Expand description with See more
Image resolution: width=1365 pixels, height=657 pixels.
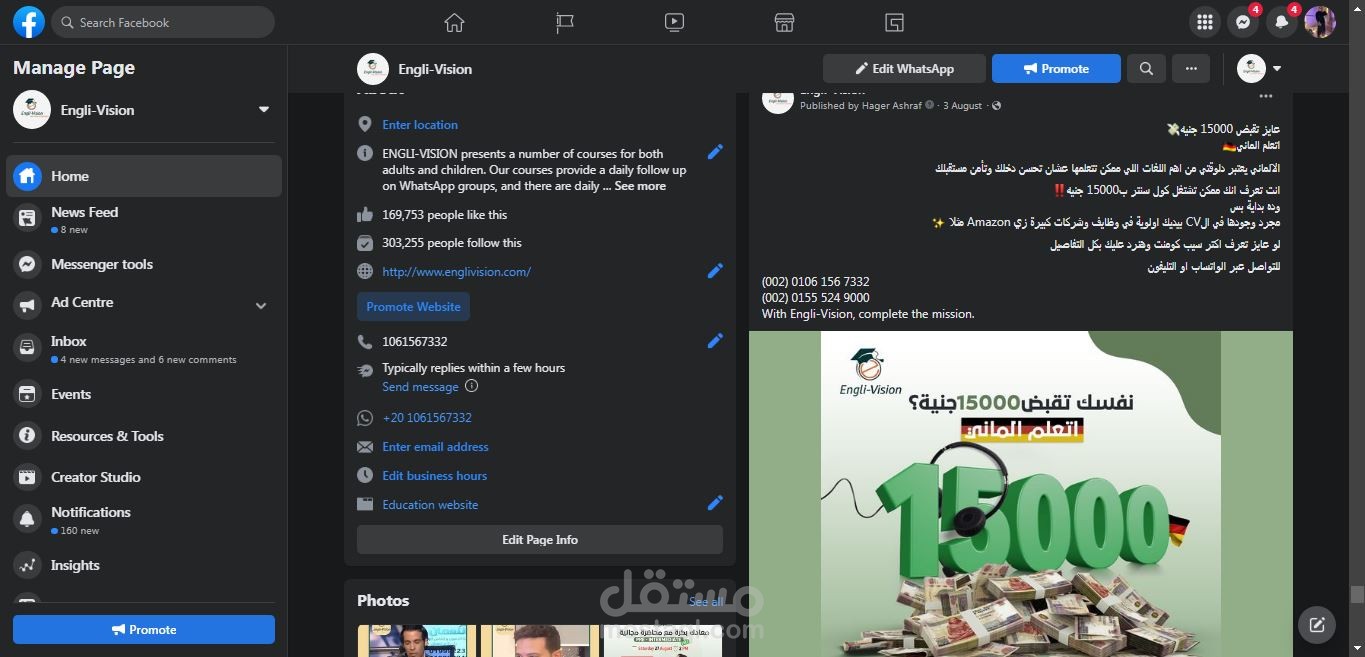(640, 186)
